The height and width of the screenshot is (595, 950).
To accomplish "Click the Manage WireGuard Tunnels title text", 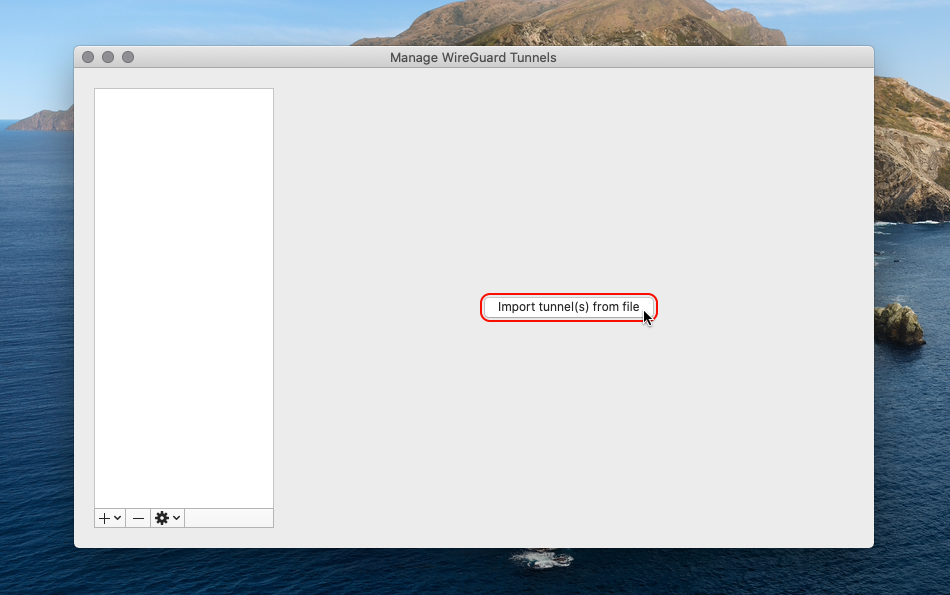I will click(x=473, y=57).
